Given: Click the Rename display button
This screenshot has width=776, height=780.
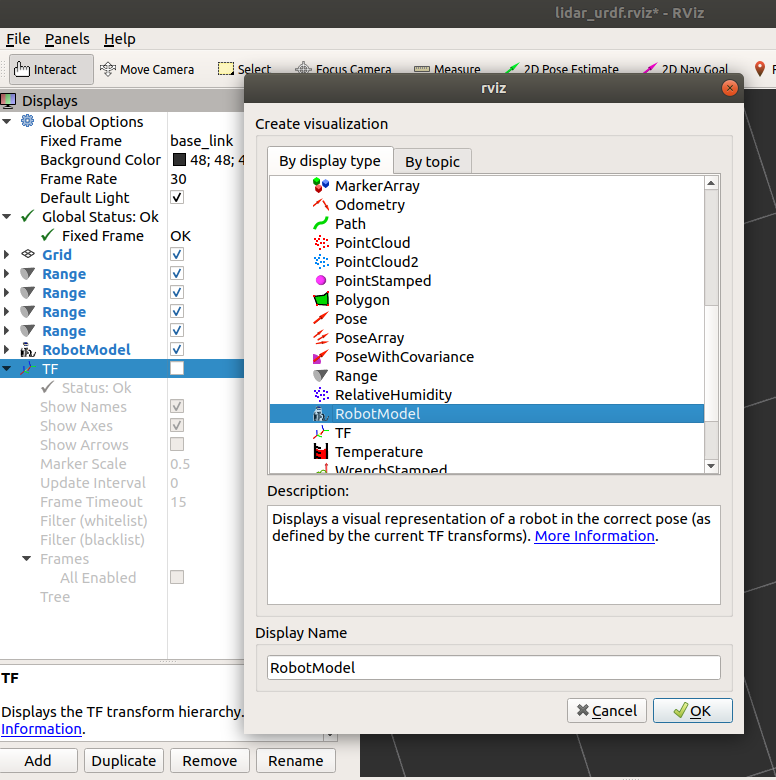Looking at the screenshot, I should [295, 761].
